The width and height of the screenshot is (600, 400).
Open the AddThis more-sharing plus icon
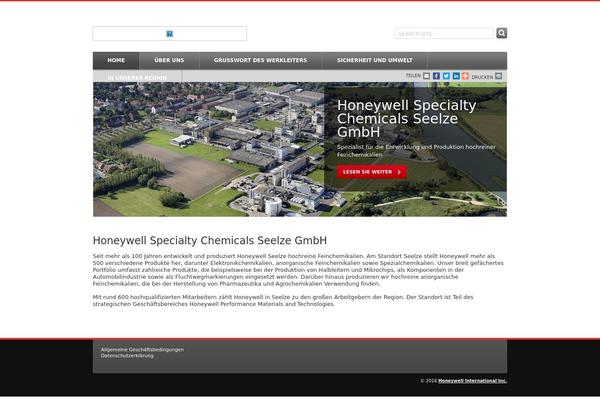coord(465,76)
